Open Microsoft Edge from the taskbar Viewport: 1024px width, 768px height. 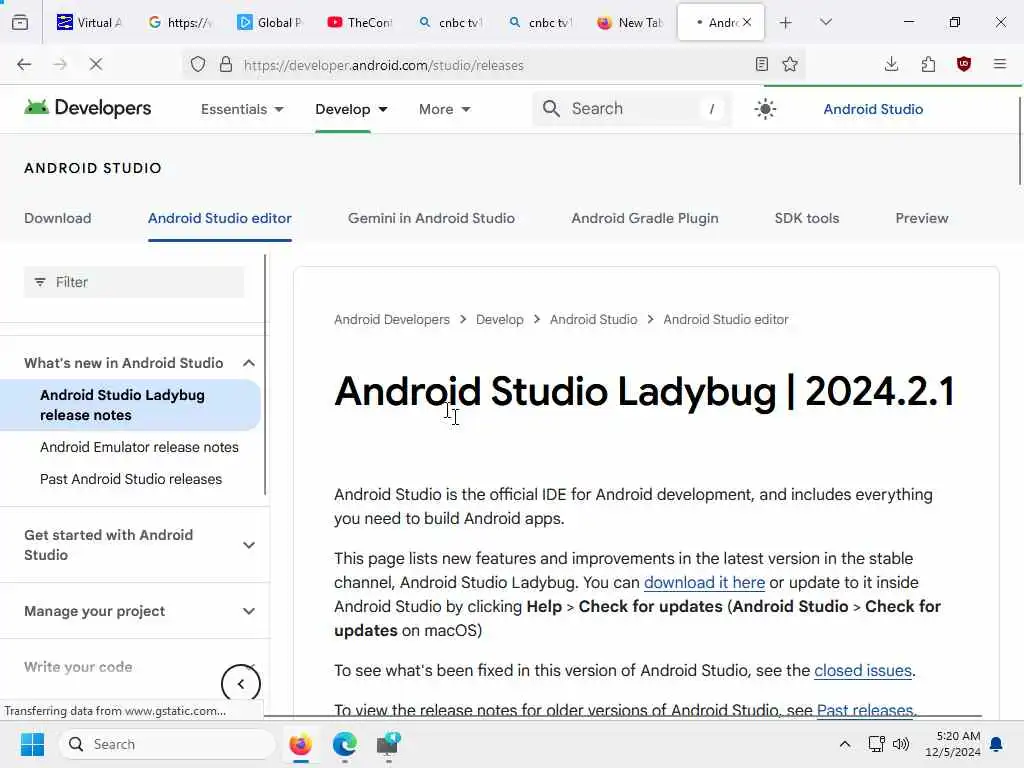345,744
